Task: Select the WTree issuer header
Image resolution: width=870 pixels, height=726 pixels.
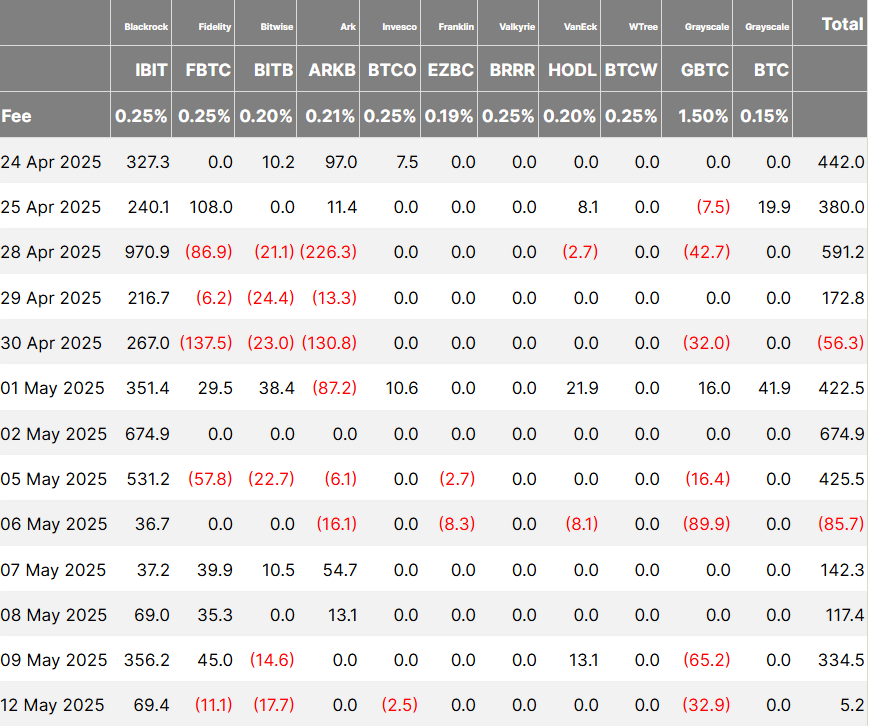Action: pos(643,27)
